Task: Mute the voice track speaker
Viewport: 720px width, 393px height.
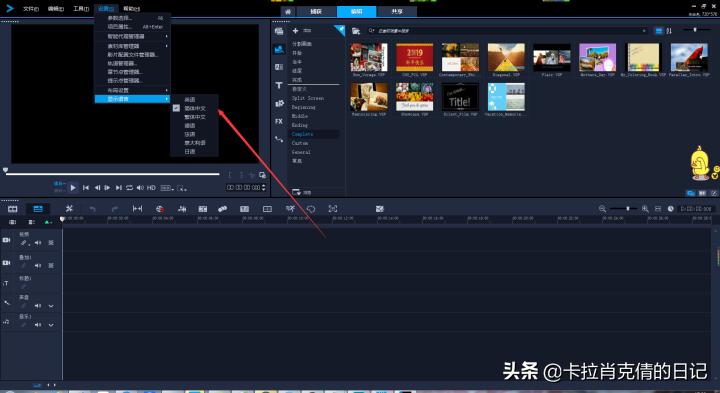Action: 38,306
